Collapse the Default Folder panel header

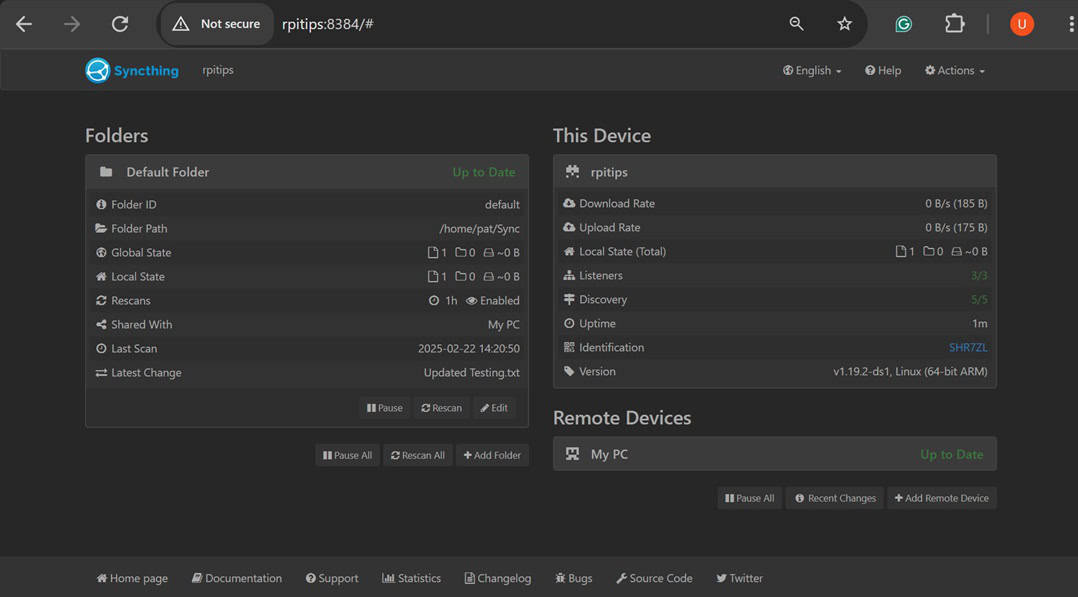[306, 172]
